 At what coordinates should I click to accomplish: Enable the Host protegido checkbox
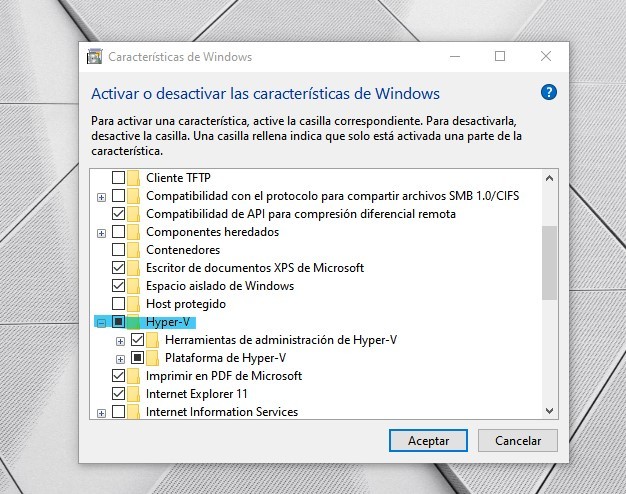click(119, 304)
